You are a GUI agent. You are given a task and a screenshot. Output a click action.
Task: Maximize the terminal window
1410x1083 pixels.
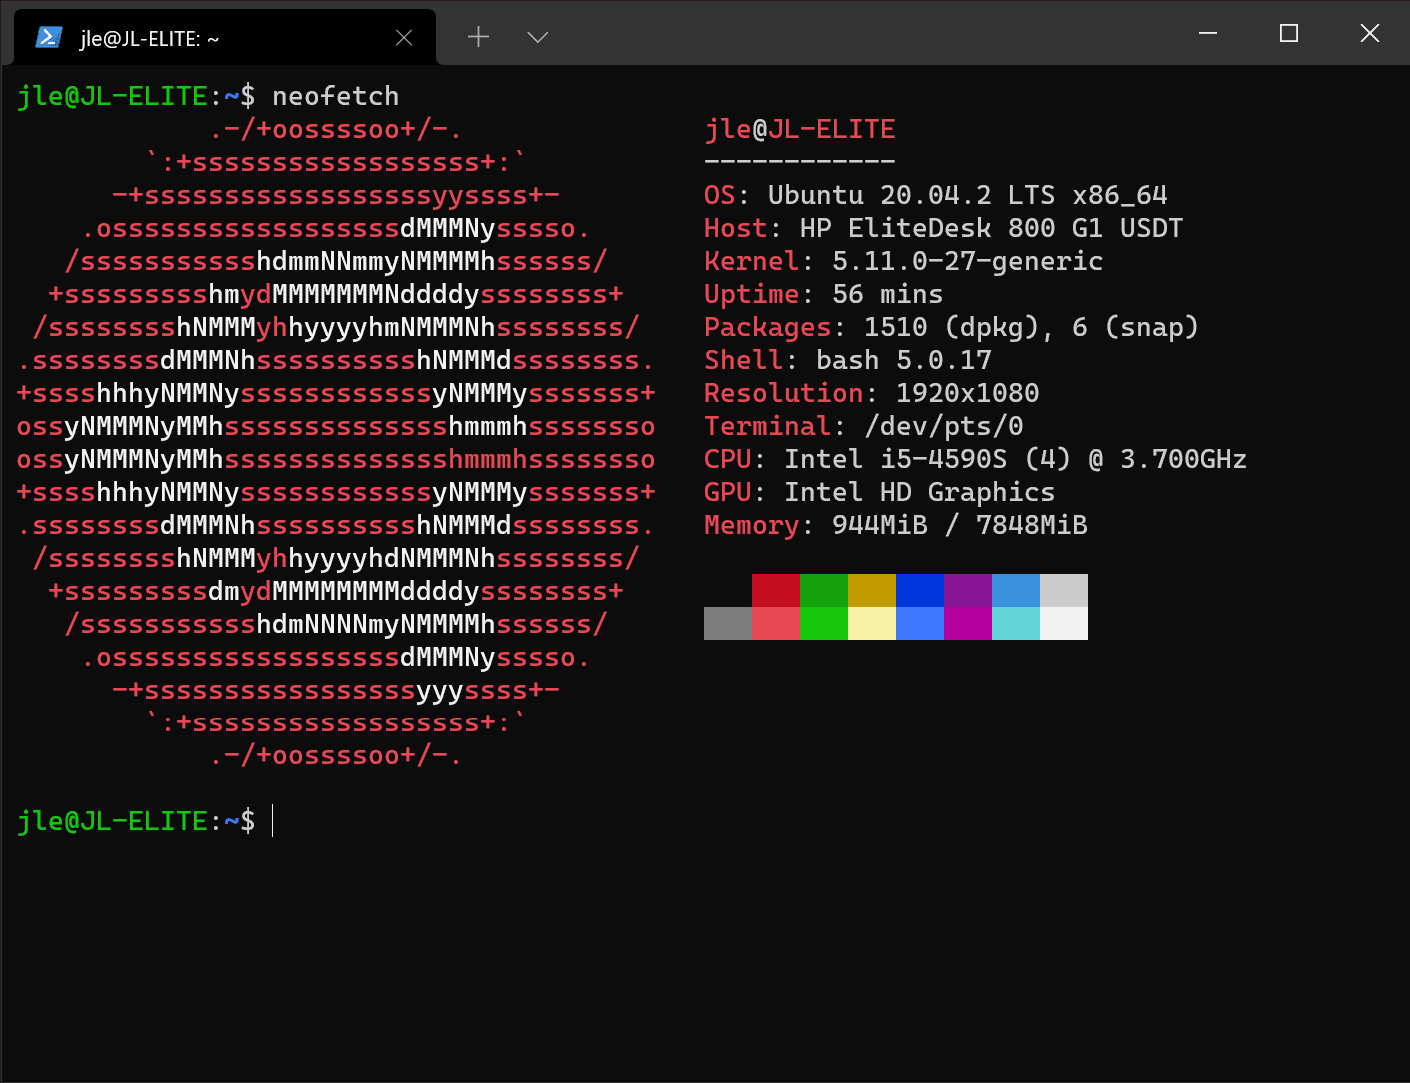click(x=1289, y=33)
